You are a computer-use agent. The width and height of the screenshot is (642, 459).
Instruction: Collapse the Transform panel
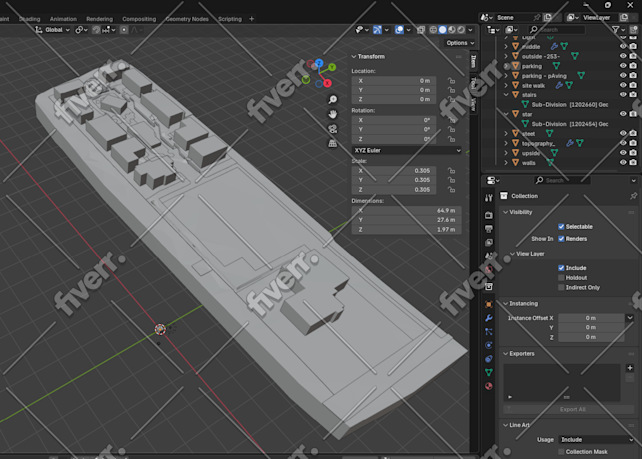[x=354, y=57]
